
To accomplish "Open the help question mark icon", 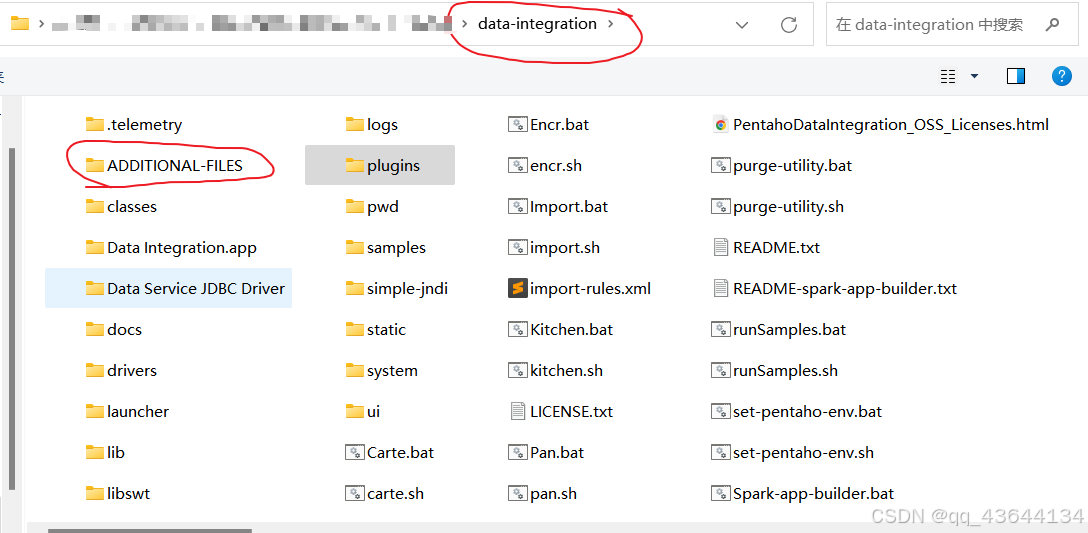I will (x=1062, y=76).
